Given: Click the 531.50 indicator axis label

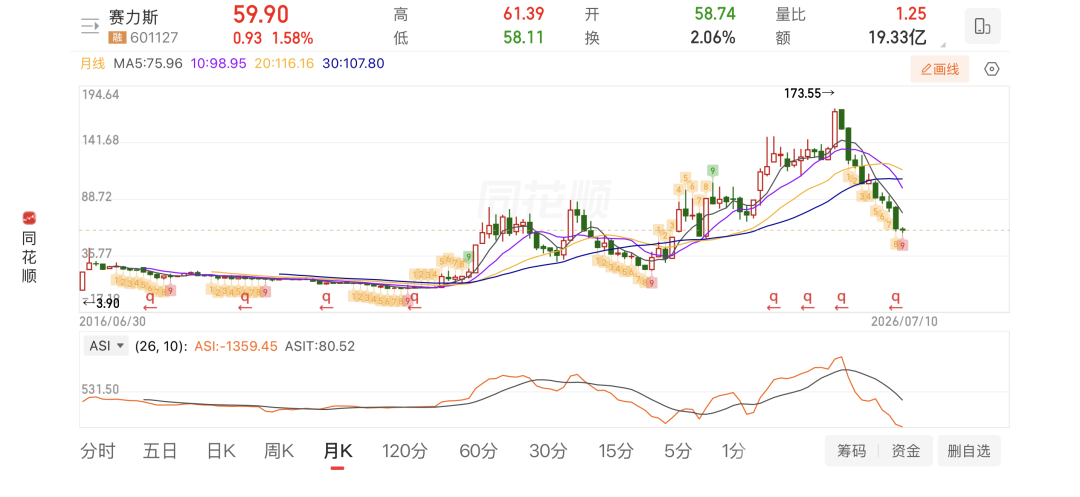Looking at the screenshot, I should (101, 390).
